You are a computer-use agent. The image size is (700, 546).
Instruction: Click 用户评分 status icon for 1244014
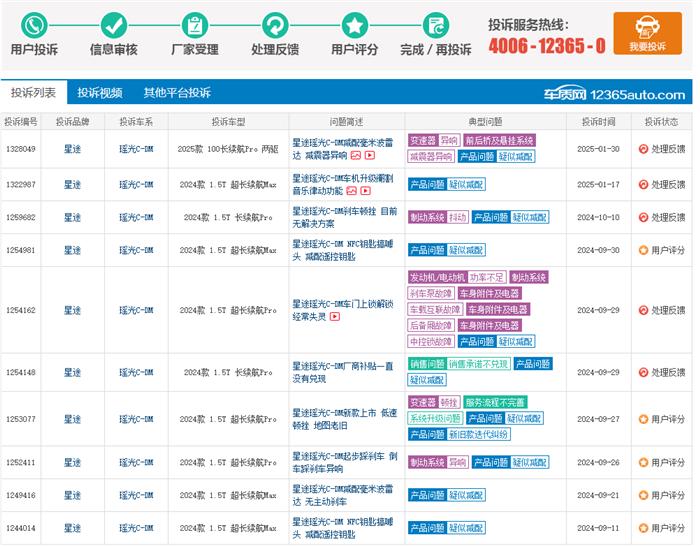(x=643, y=528)
